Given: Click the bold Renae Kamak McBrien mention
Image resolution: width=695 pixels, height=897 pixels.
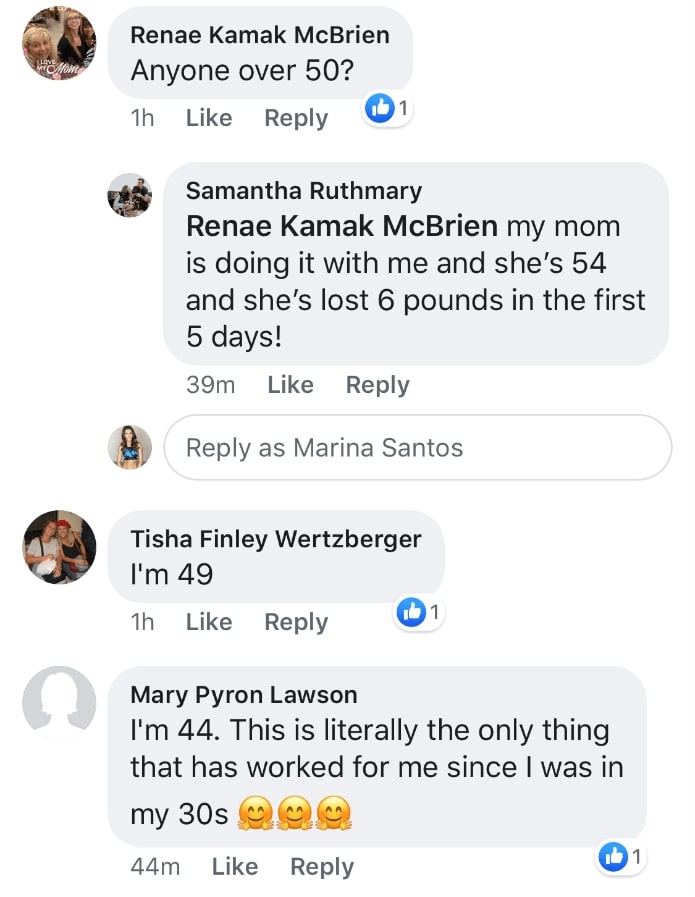Looking at the screenshot, I should click(x=343, y=227).
